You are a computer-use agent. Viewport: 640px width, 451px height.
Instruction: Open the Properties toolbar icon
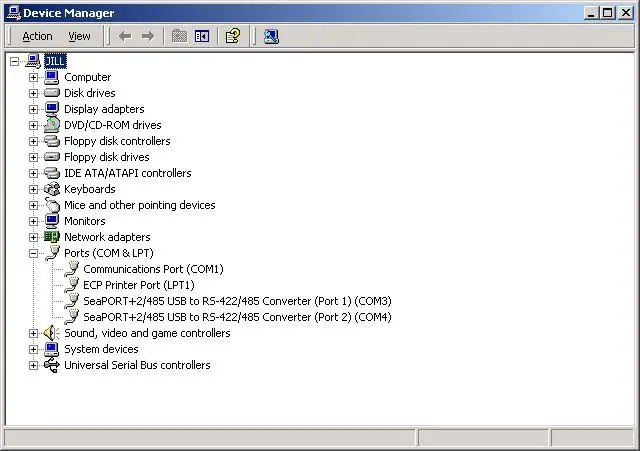tap(233, 36)
